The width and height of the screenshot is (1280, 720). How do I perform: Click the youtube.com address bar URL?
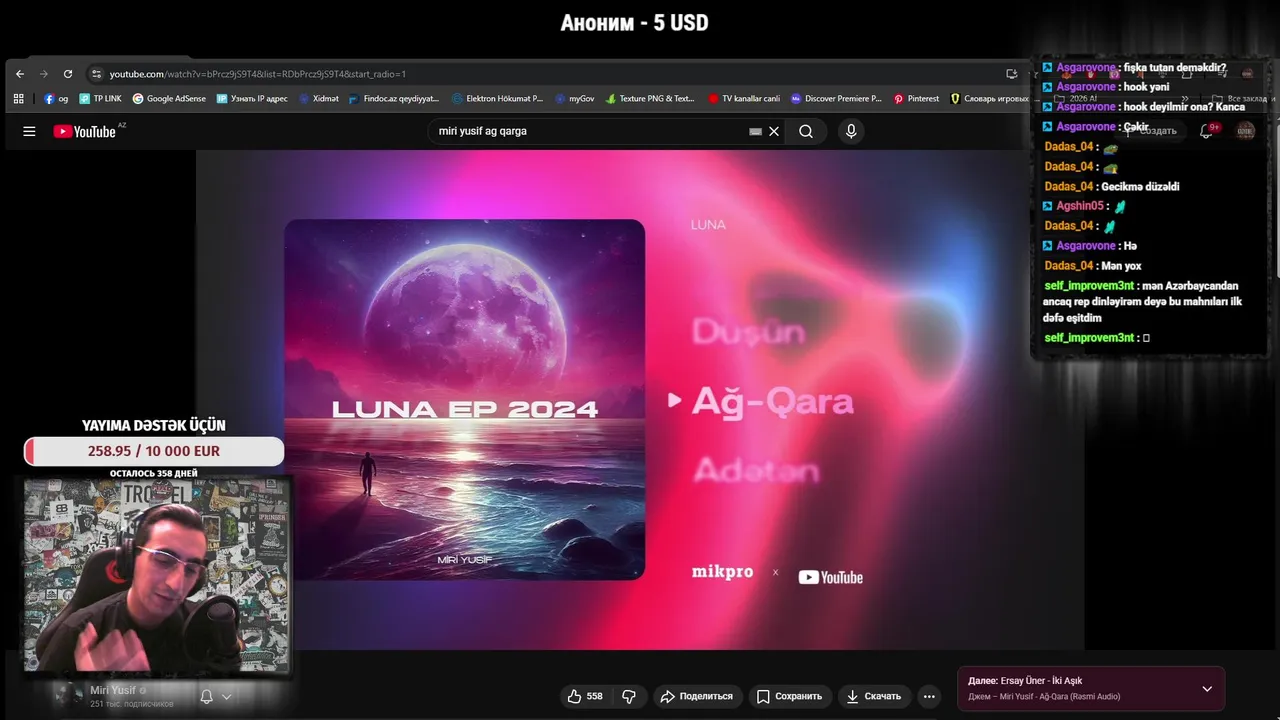257,74
